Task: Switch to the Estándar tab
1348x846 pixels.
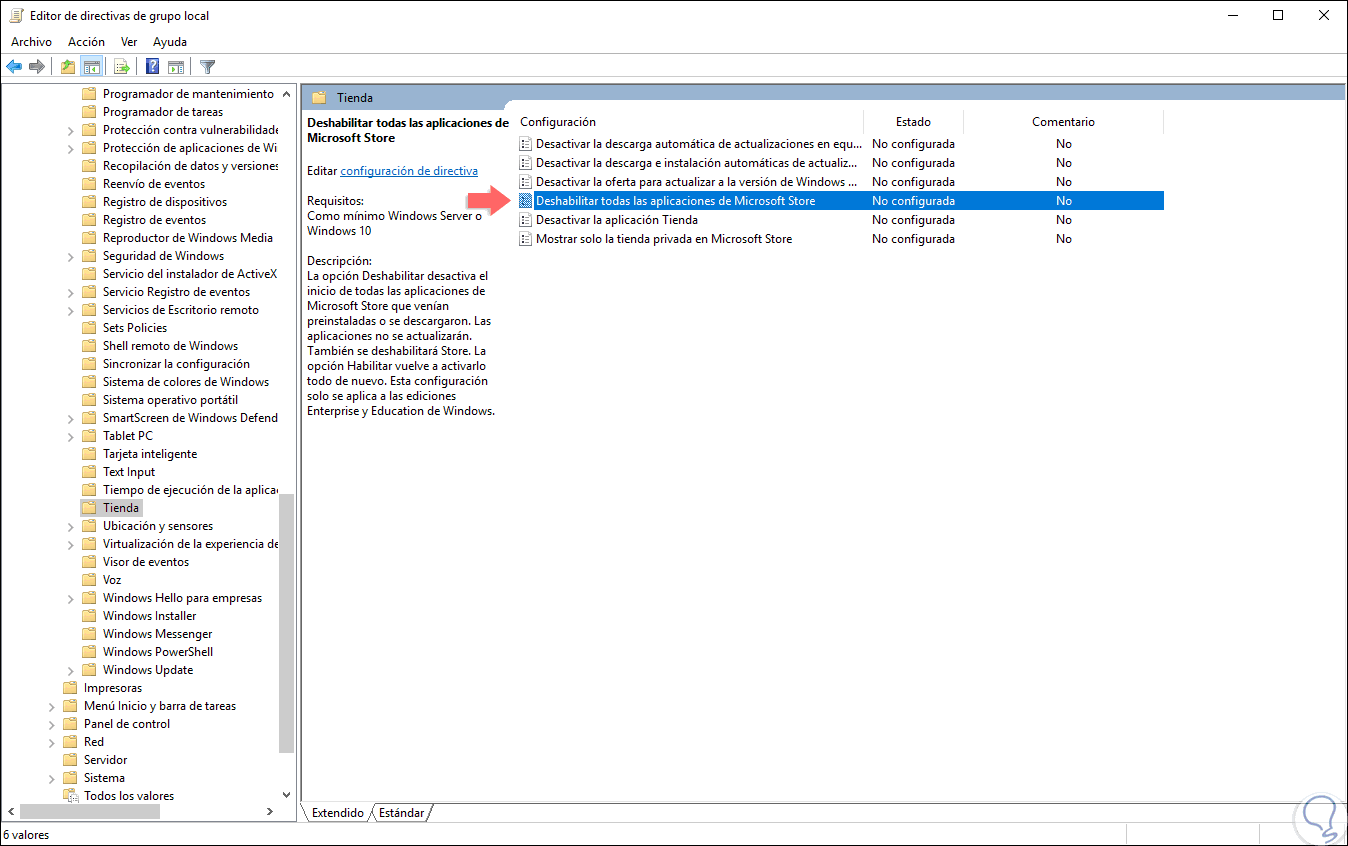Action: pyautogui.click(x=401, y=813)
